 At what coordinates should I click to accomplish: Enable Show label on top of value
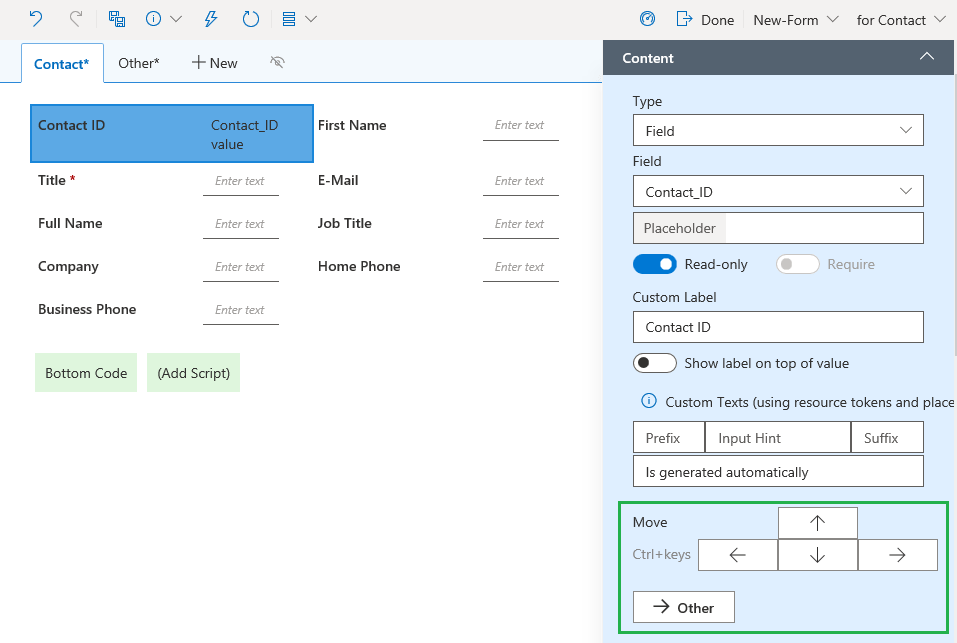655,363
